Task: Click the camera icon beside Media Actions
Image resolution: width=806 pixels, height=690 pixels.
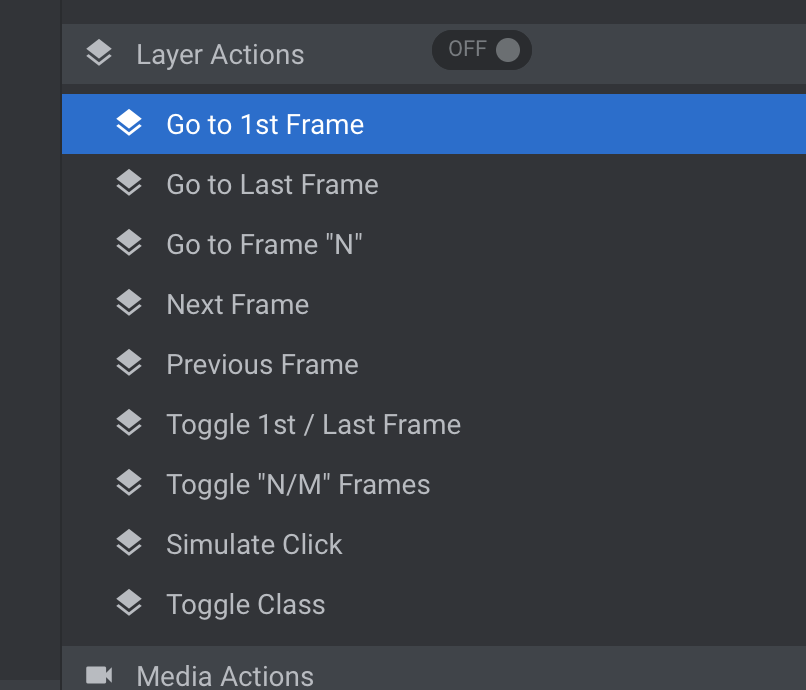Action: (x=99, y=675)
